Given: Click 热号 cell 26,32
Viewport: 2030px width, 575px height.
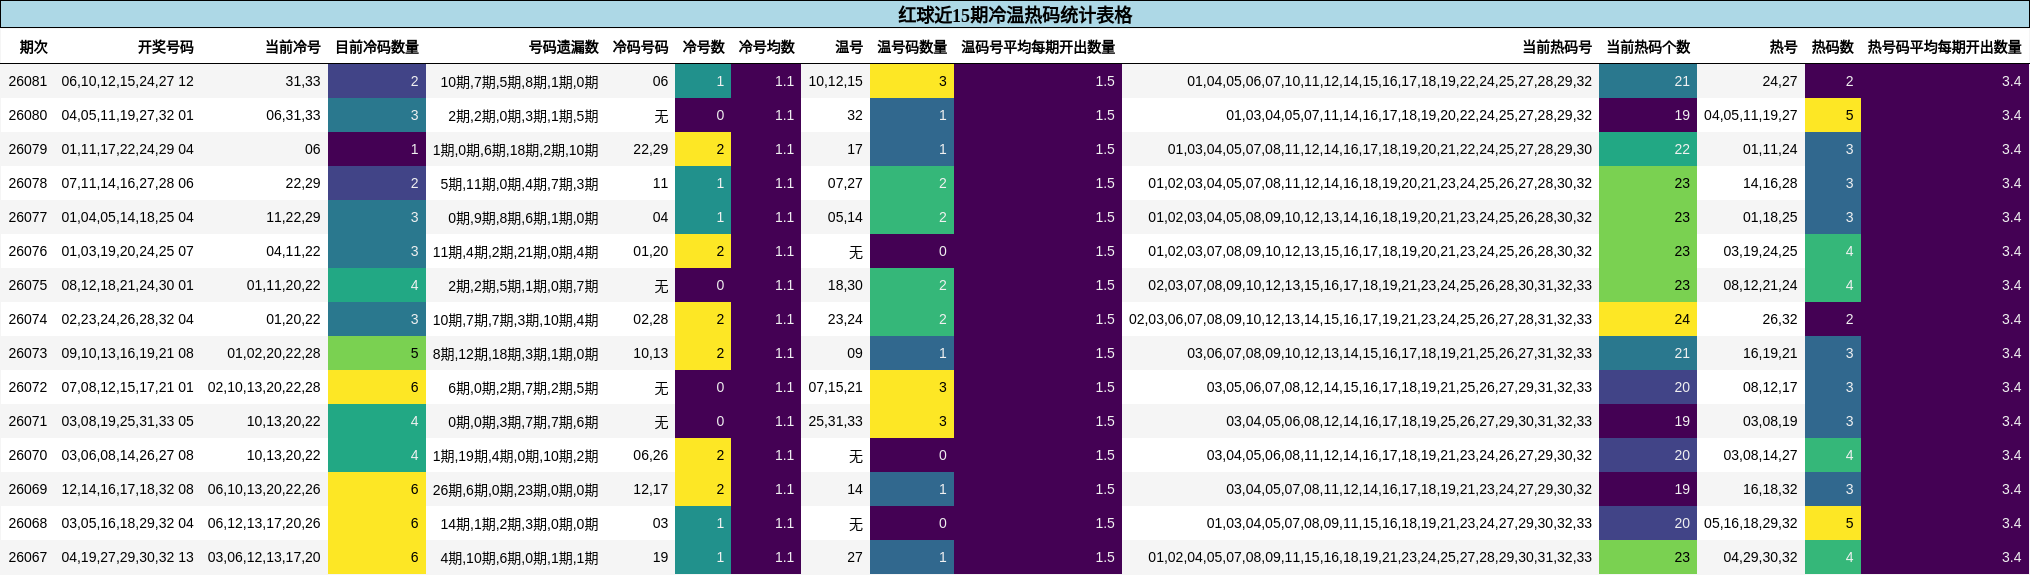Looking at the screenshot, I should [x=1780, y=319].
